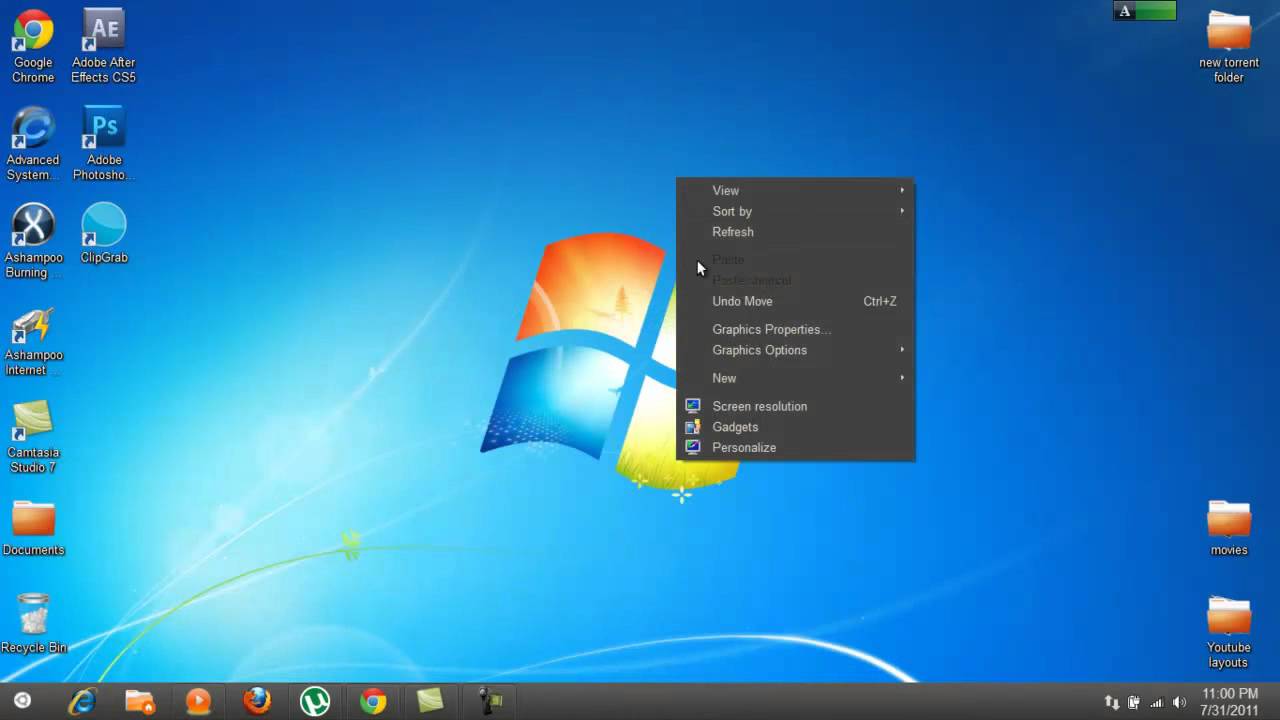Click the Personalize menu entry's icon
This screenshot has width=1280, height=720.
tap(692, 447)
